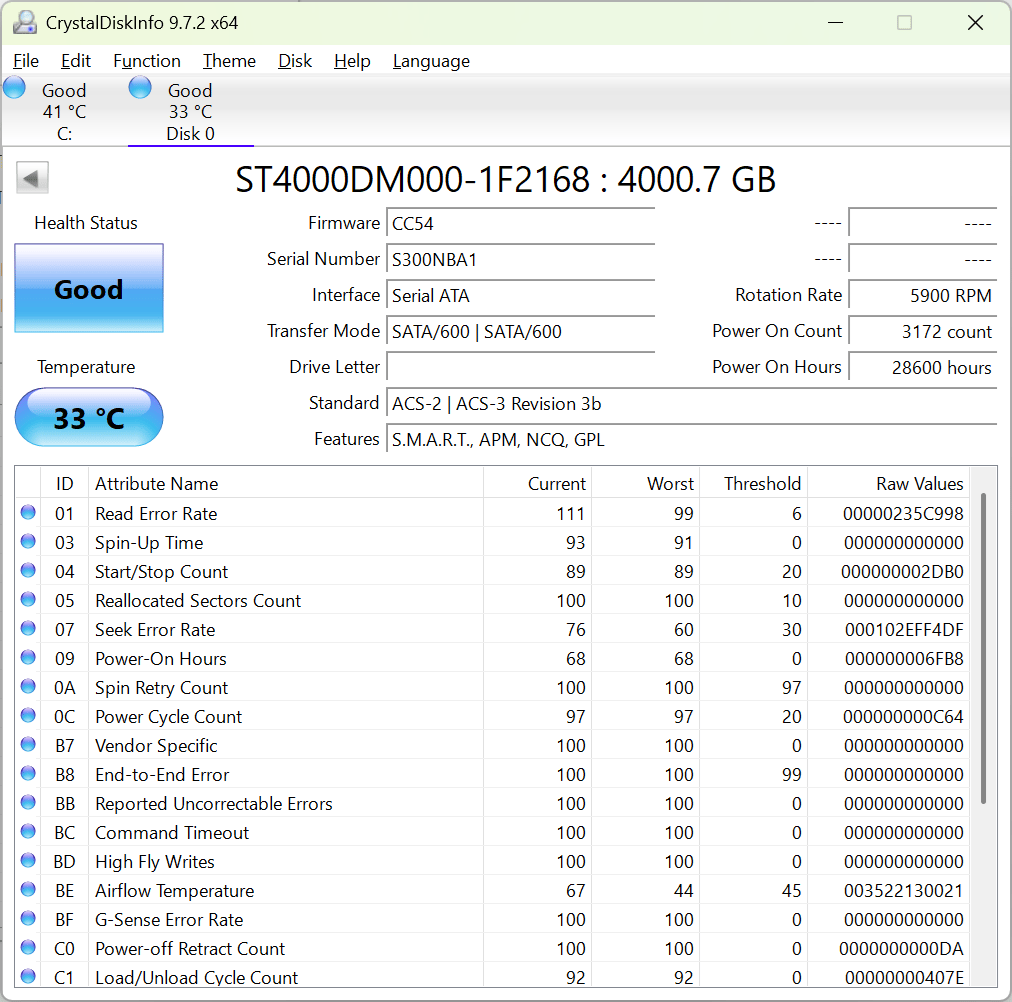Open the Disk menu
The width and height of the screenshot is (1012, 1002).
coord(295,61)
